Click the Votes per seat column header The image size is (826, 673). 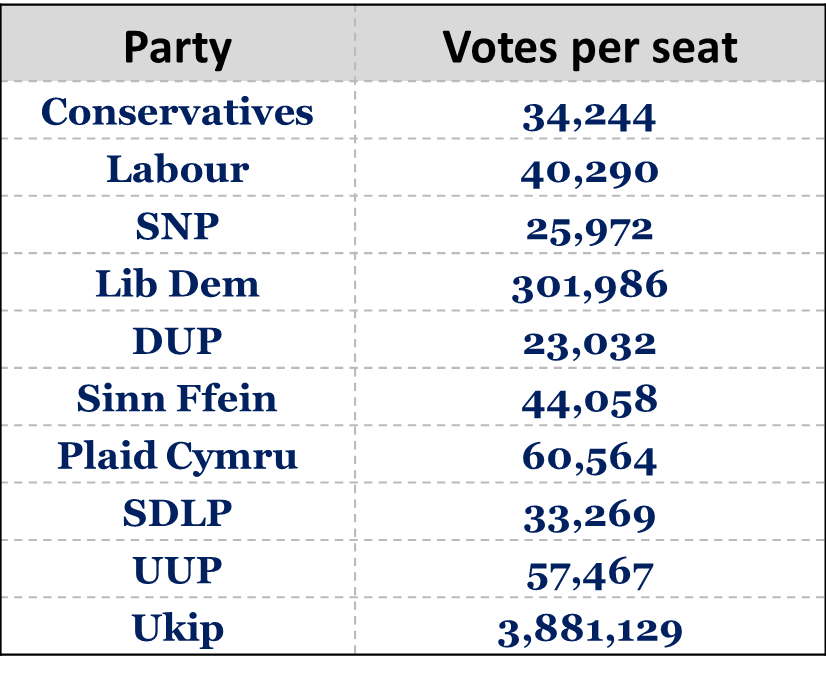(590, 47)
